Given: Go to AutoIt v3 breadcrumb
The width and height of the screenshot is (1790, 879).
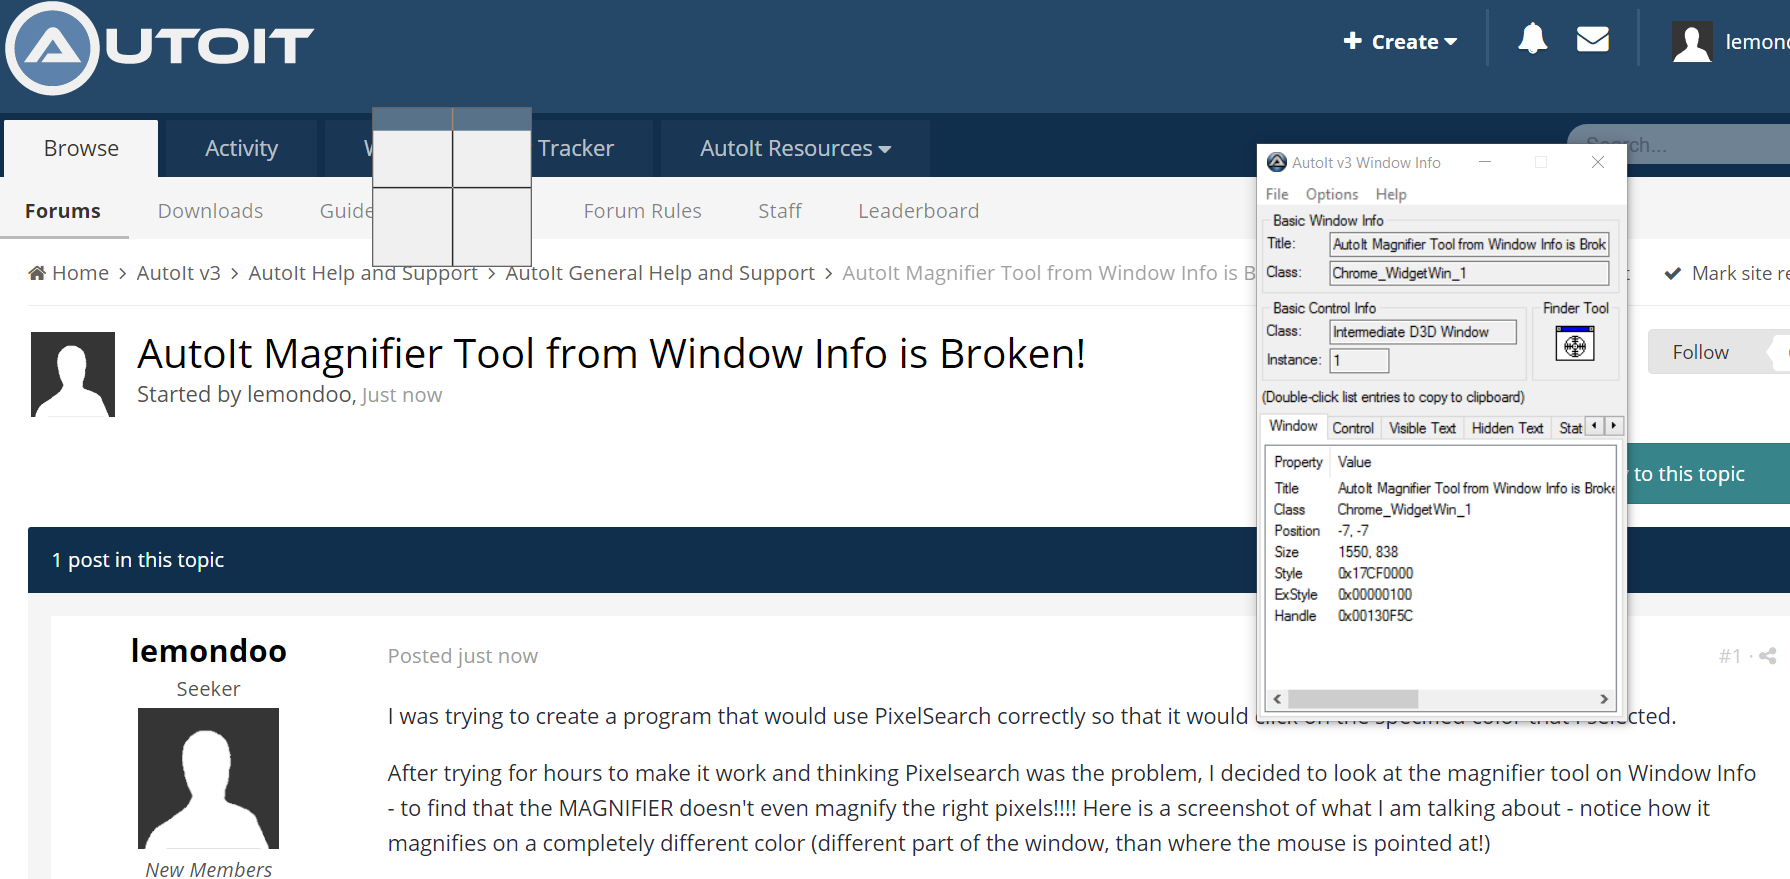Looking at the screenshot, I should point(178,273).
